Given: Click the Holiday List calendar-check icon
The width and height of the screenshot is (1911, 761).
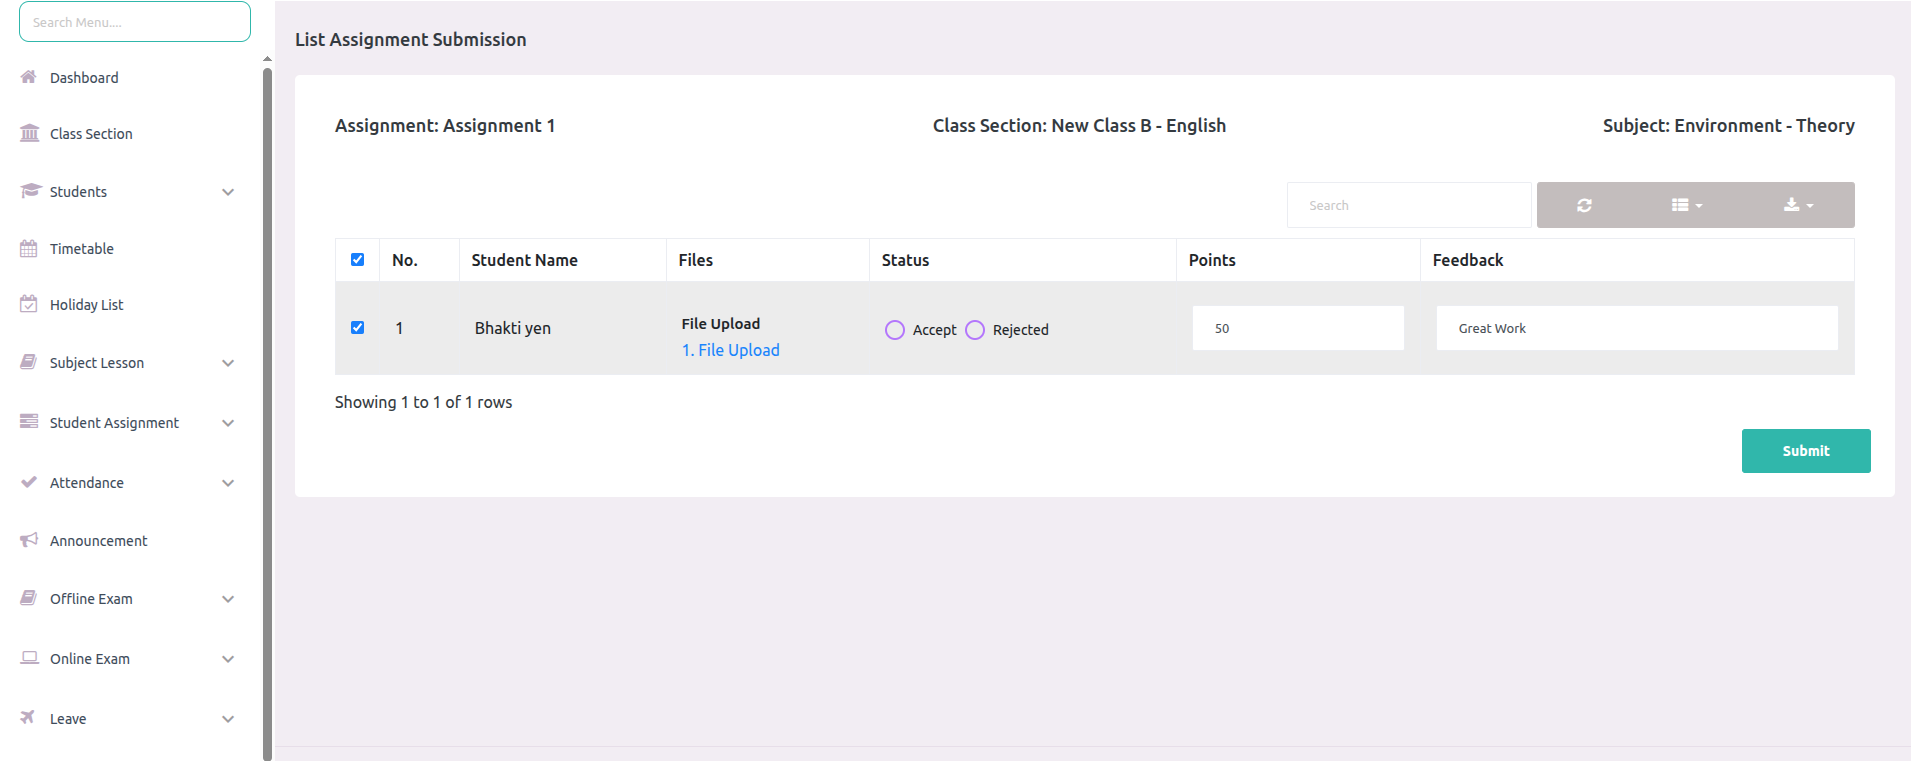Looking at the screenshot, I should tap(29, 304).
